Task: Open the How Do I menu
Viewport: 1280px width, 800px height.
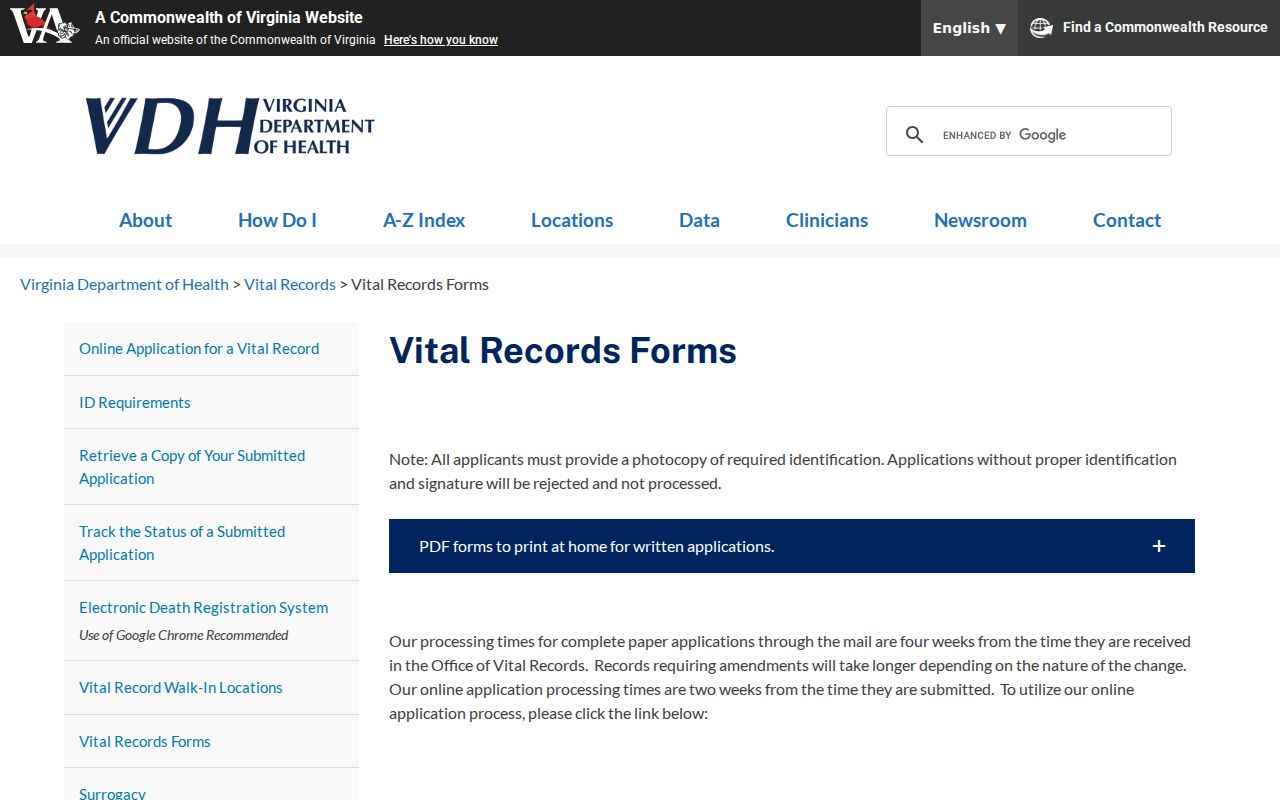Action: click(x=277, y=220)
